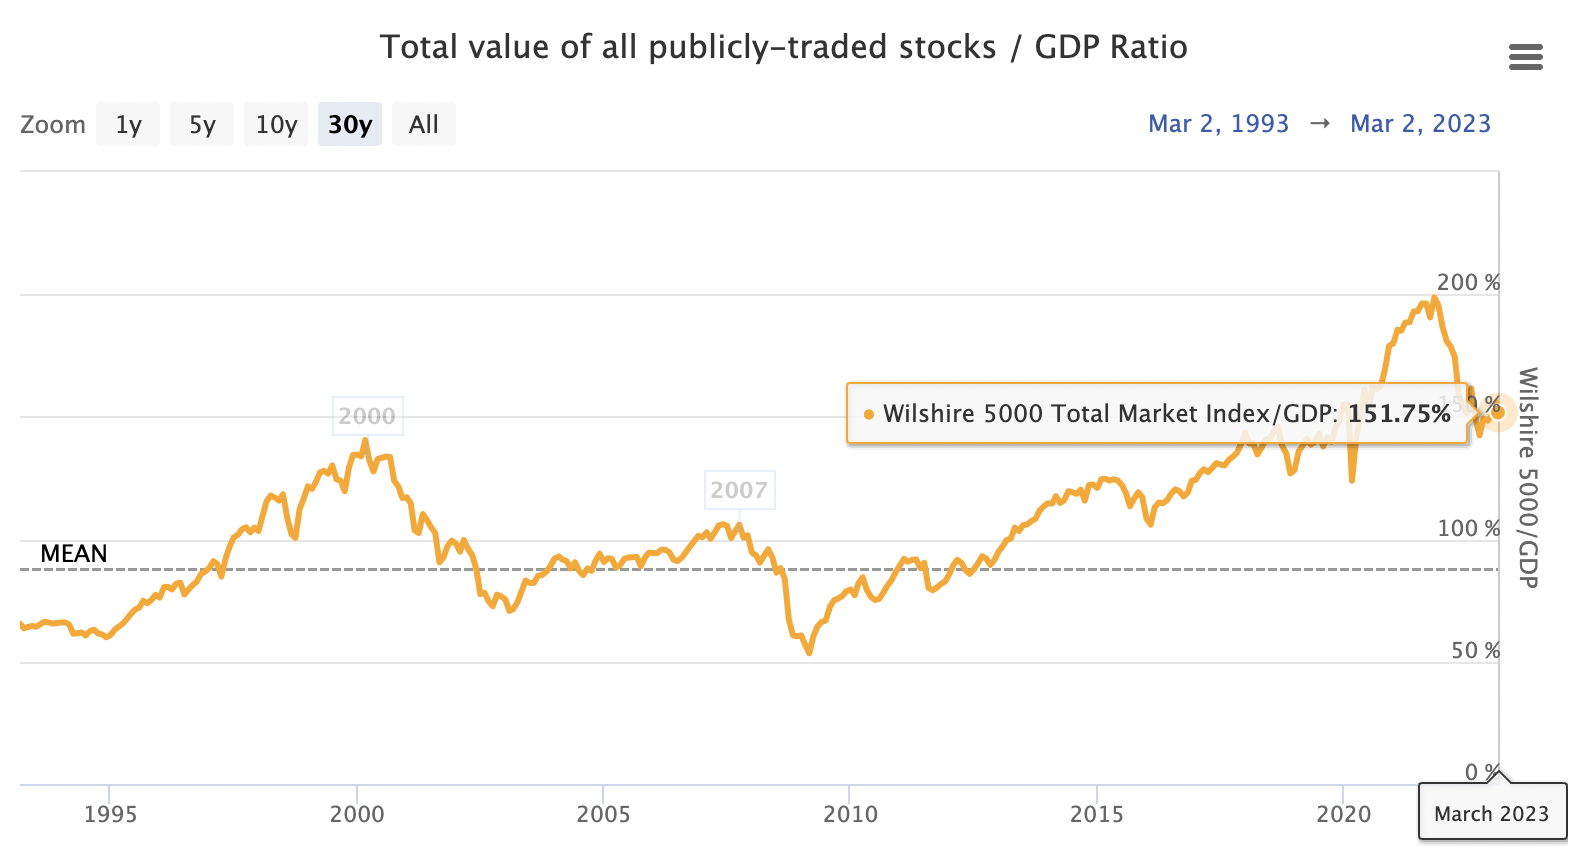Viewport: 1580px width, 858px height.
Task: Click the orange tooltip series bullet
Action: pos(868,414)
